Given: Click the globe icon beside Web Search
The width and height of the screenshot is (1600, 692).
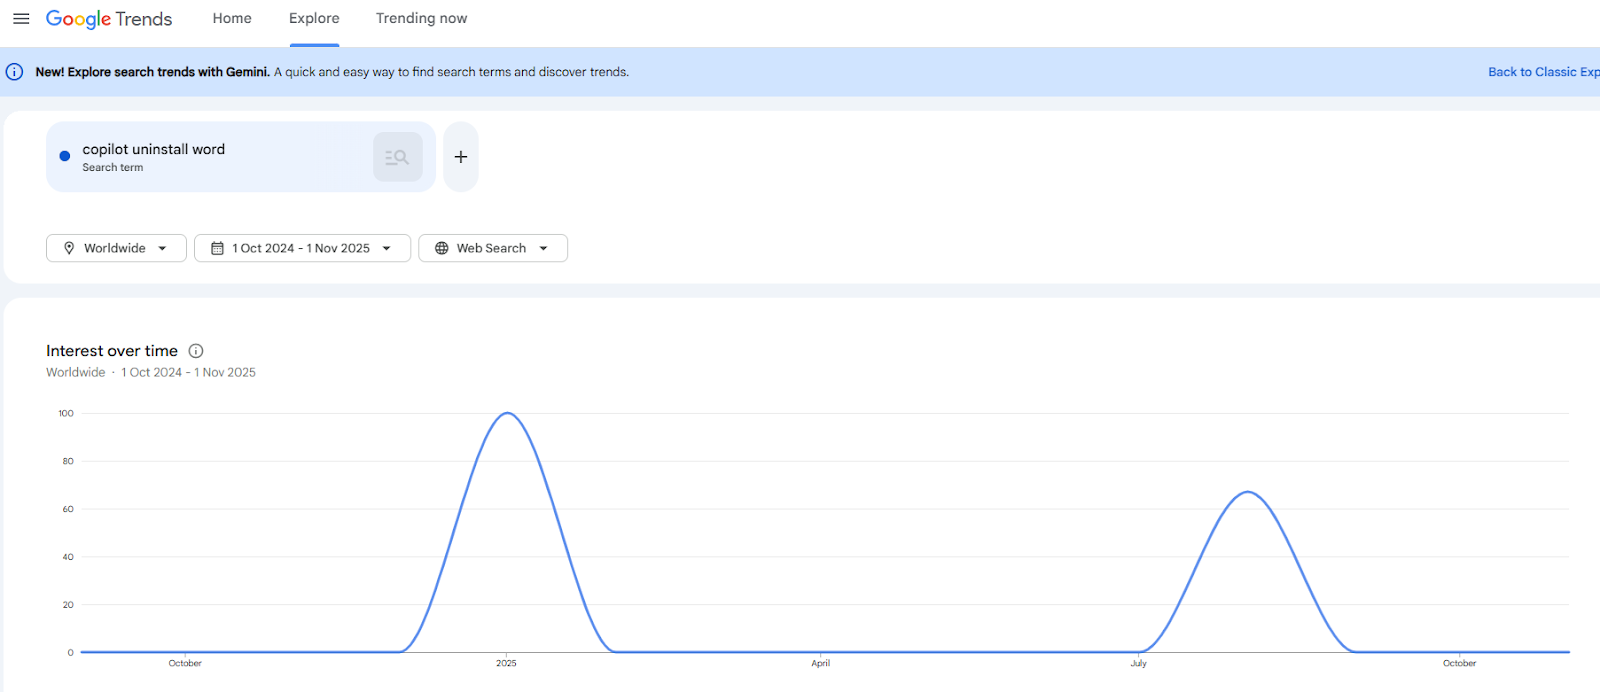Looking at the screenshot, I should (x=441, y=248).
